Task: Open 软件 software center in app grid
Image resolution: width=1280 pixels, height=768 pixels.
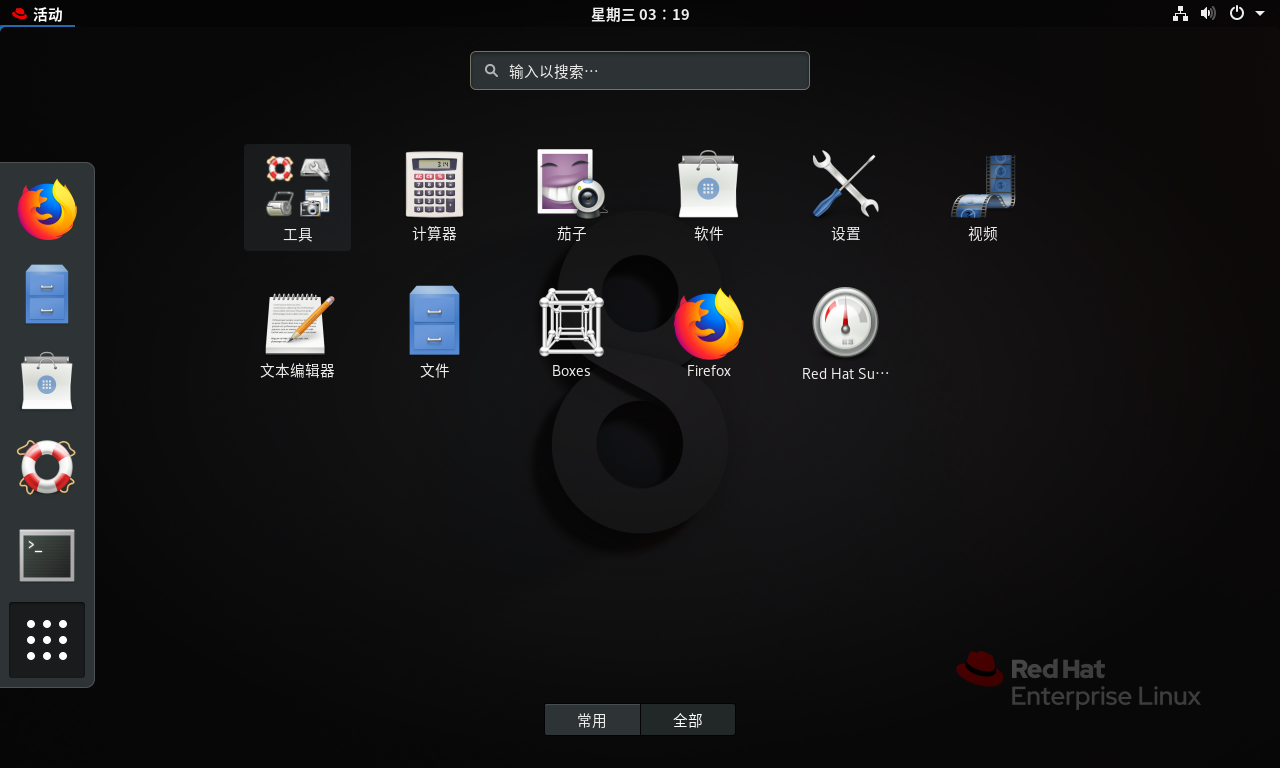Action: [x=708, y=197]
